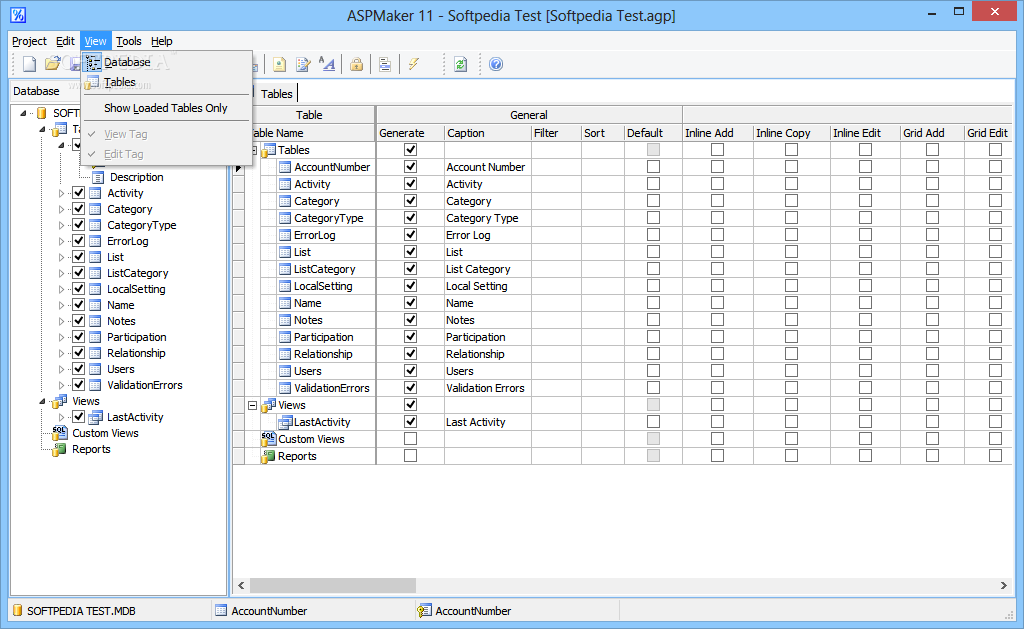Collapse the SOFTPEDIA root node in the Database tree
1024x629 pixels.
coord(24,113)
